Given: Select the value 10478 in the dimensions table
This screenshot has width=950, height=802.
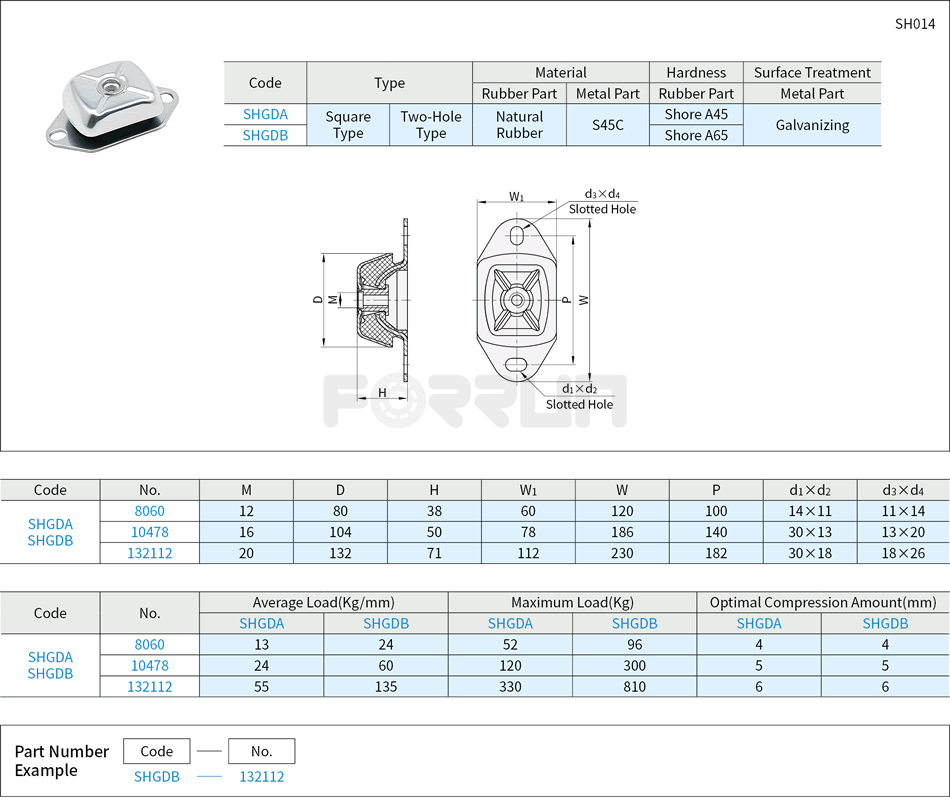Looking at the screenshot, I should (x=150, y=532).
